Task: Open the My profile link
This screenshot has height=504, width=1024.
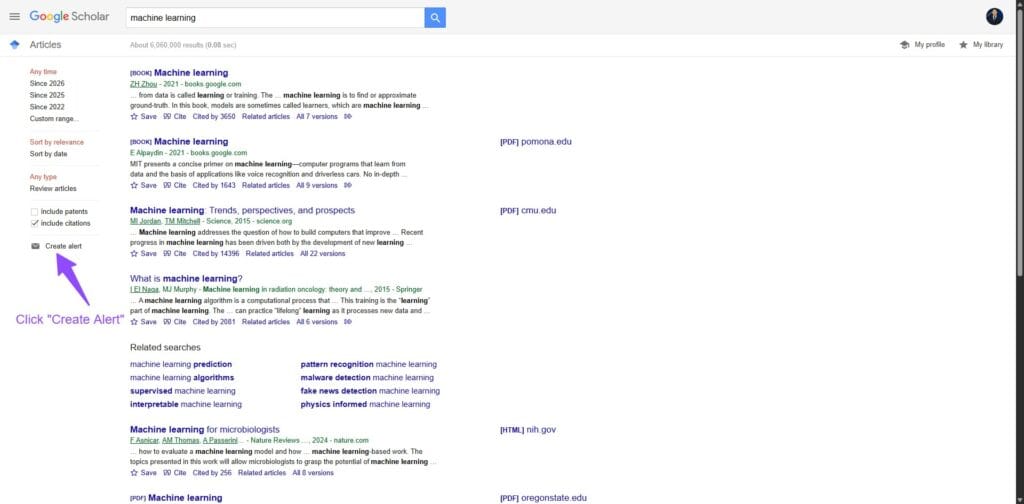Action: [929, 45]
